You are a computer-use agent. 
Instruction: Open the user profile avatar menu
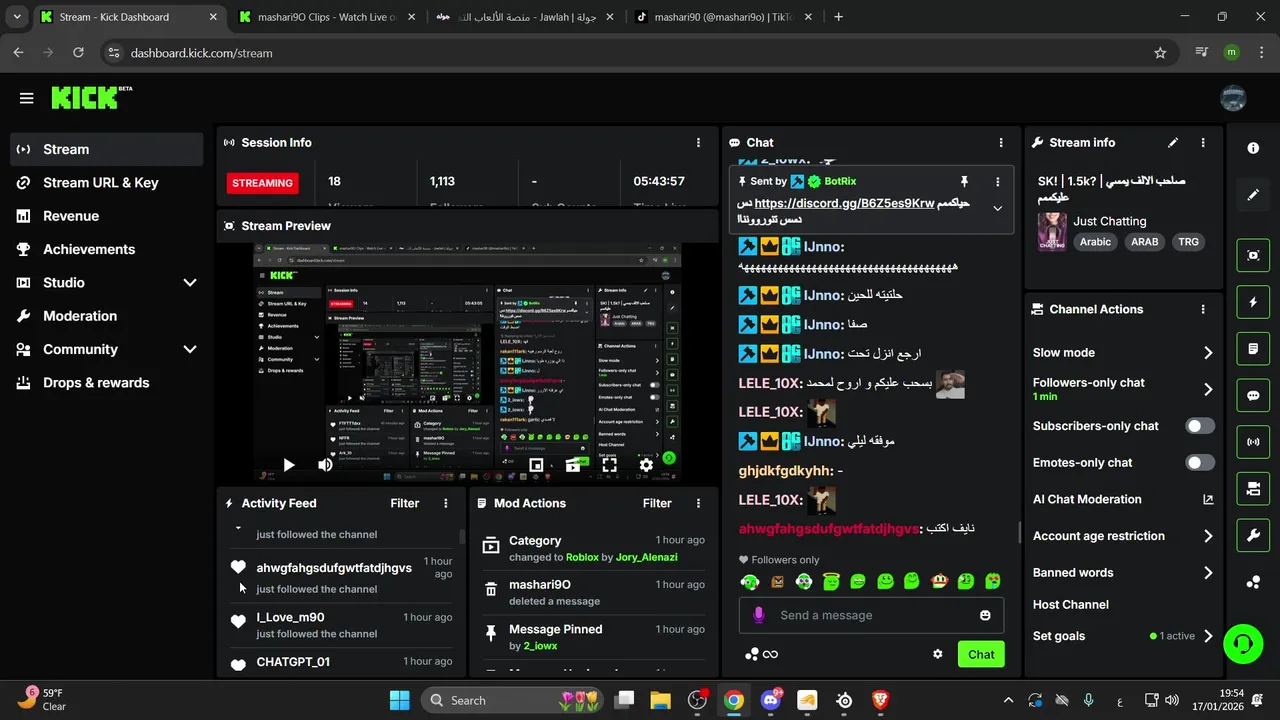tap(1233, 98)
